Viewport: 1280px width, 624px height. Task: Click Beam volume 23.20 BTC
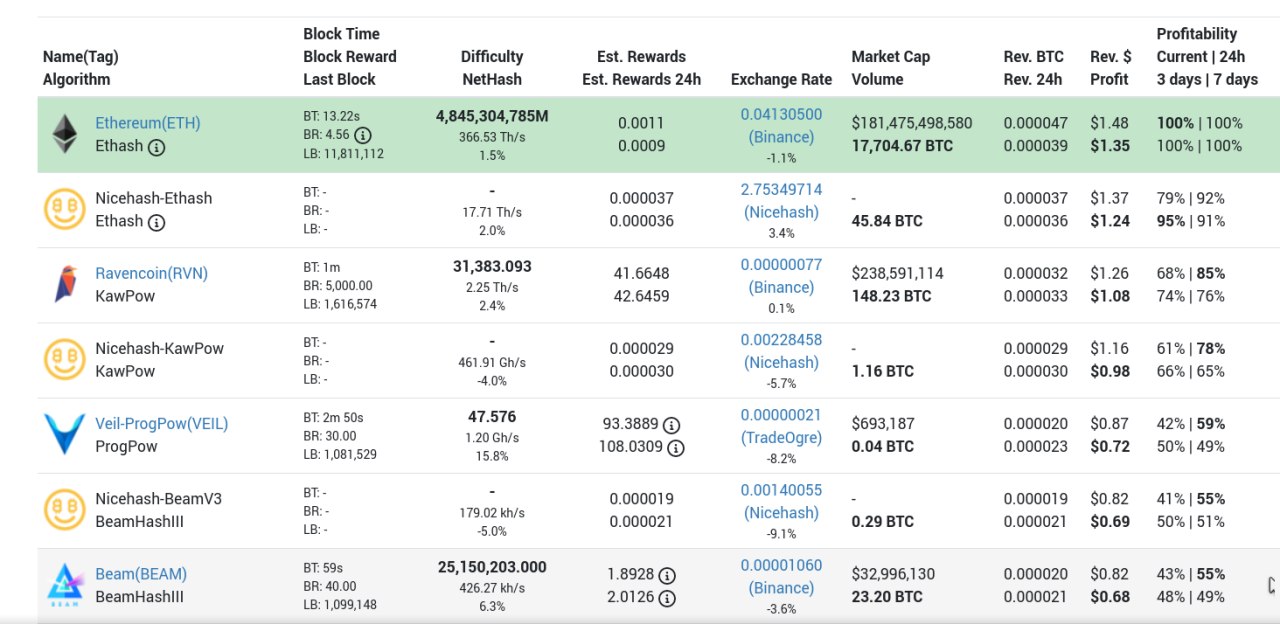(x=887, y=597)
